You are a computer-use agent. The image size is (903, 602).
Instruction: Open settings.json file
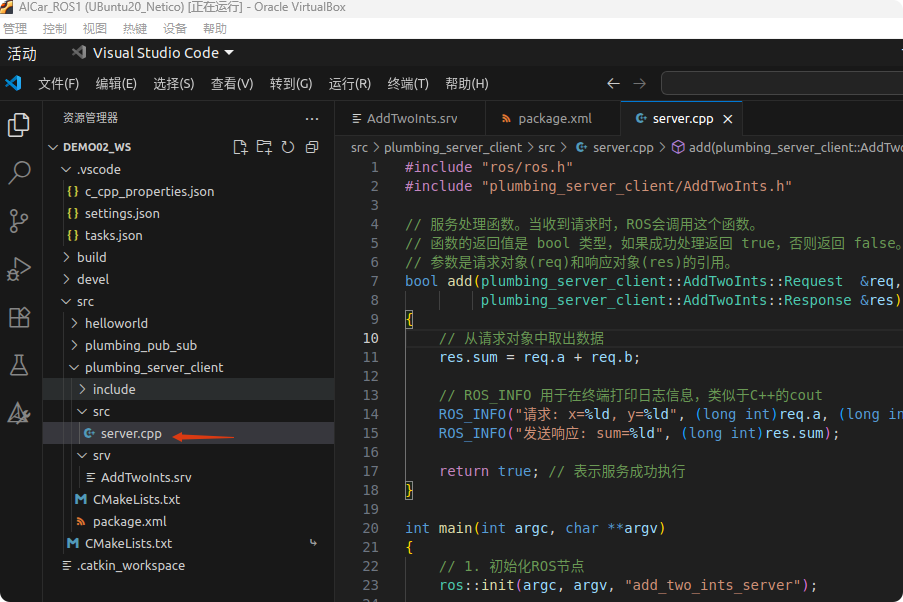pyautogui.click(x=122, y=213)
